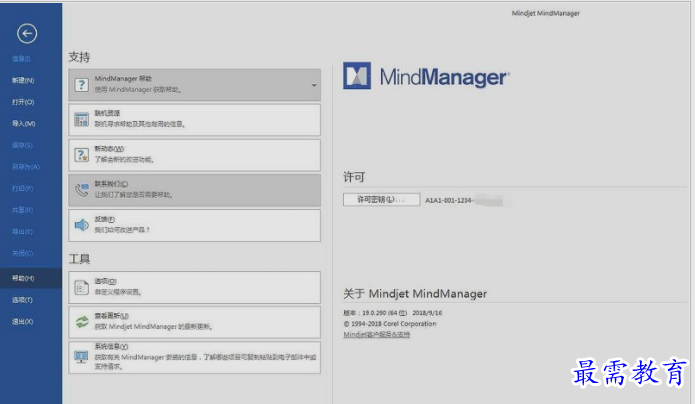Click the 联机资源 online resources icon
Screen dimensions: 695x404
(x=82, y=120)
